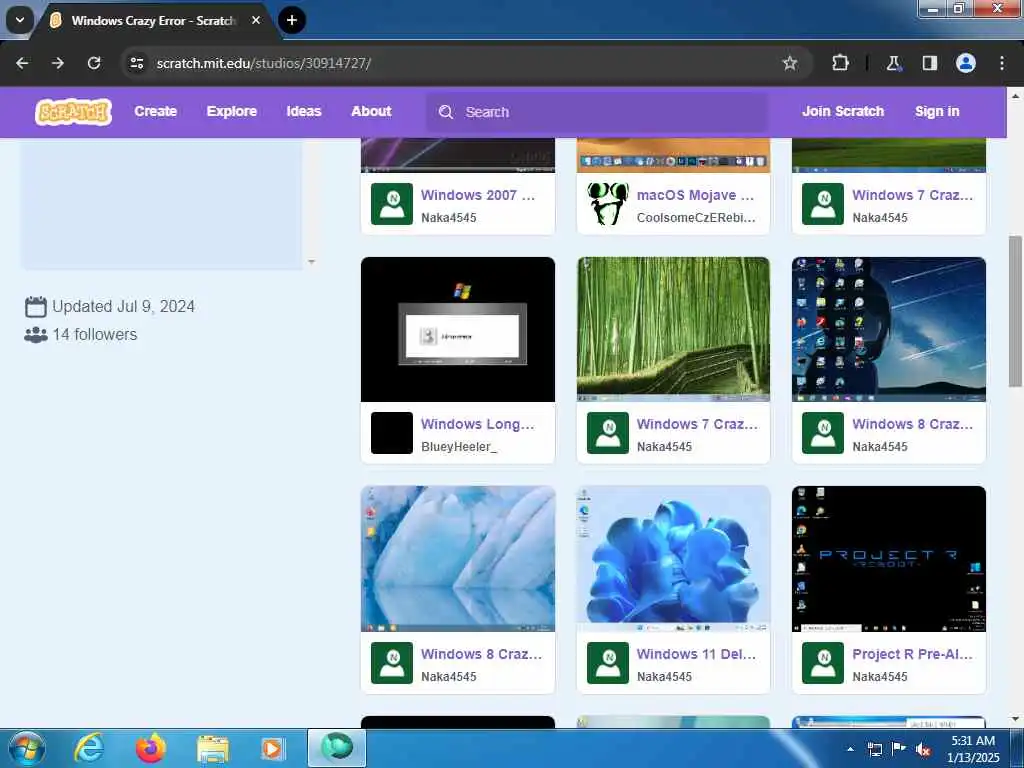This screenshot has height=768, width=1024.
Task: Click the Scratch logo
Action: click(x=73, y=112)
